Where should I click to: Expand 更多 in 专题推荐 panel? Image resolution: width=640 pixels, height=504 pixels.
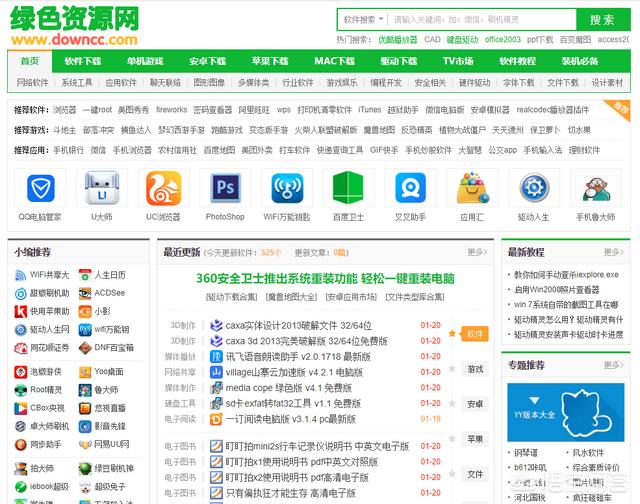coord(613,365)
